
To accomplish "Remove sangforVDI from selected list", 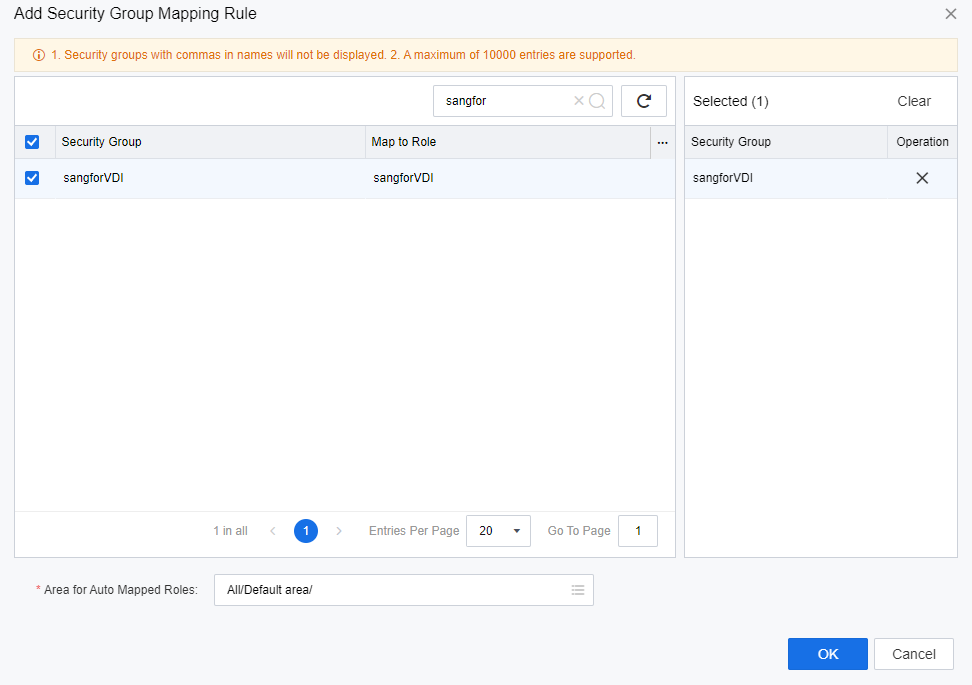I will [x=922, y=178].
